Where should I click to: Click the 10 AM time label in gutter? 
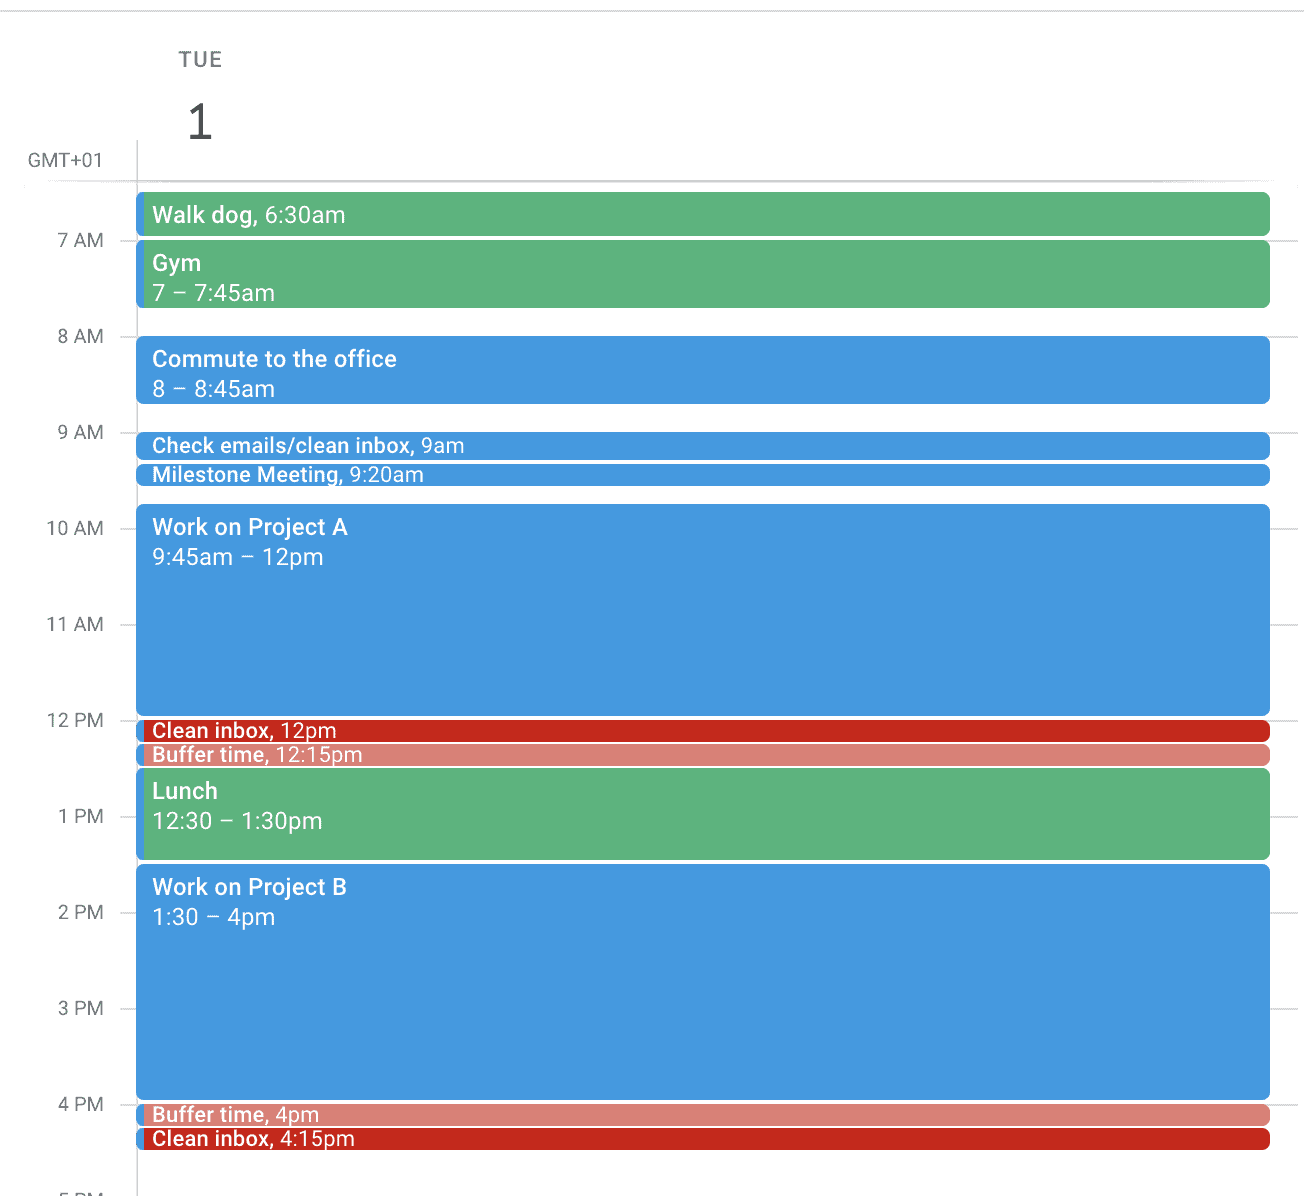[75, 528]
